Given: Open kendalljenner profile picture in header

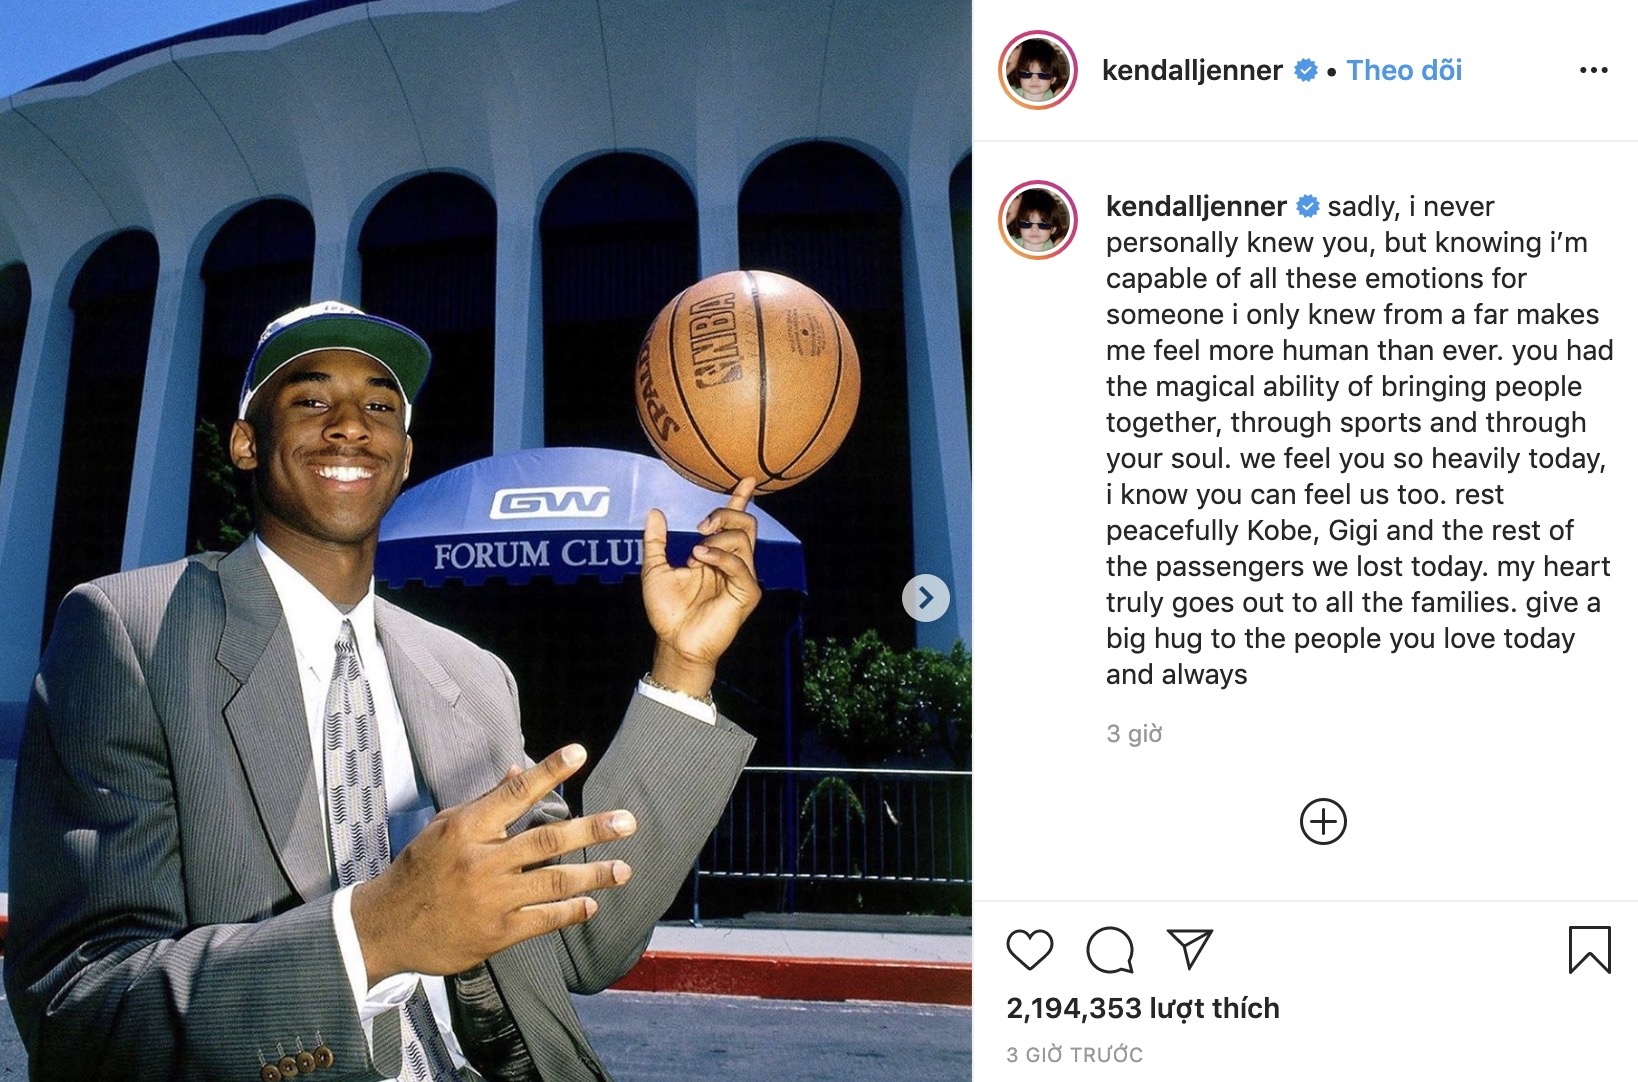Looking at the screenshot, I should pyautogui.click(x=1038, y=70).
